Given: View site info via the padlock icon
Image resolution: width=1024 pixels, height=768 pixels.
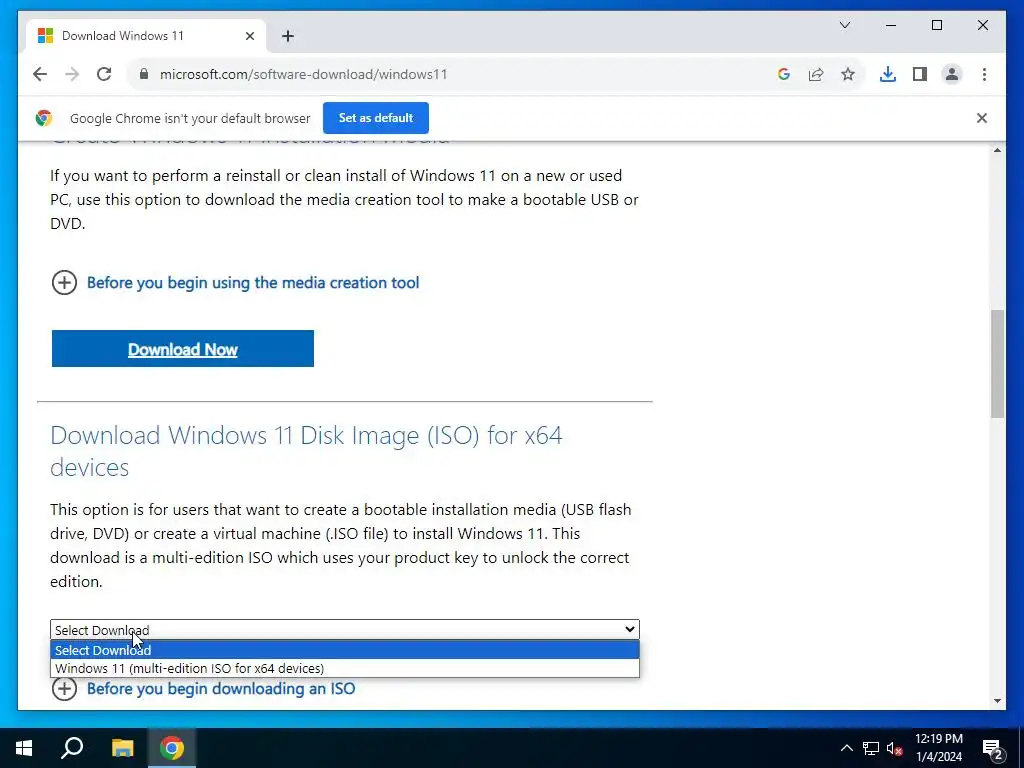Looking at the screenshot, I should click(x=144, y=74).
